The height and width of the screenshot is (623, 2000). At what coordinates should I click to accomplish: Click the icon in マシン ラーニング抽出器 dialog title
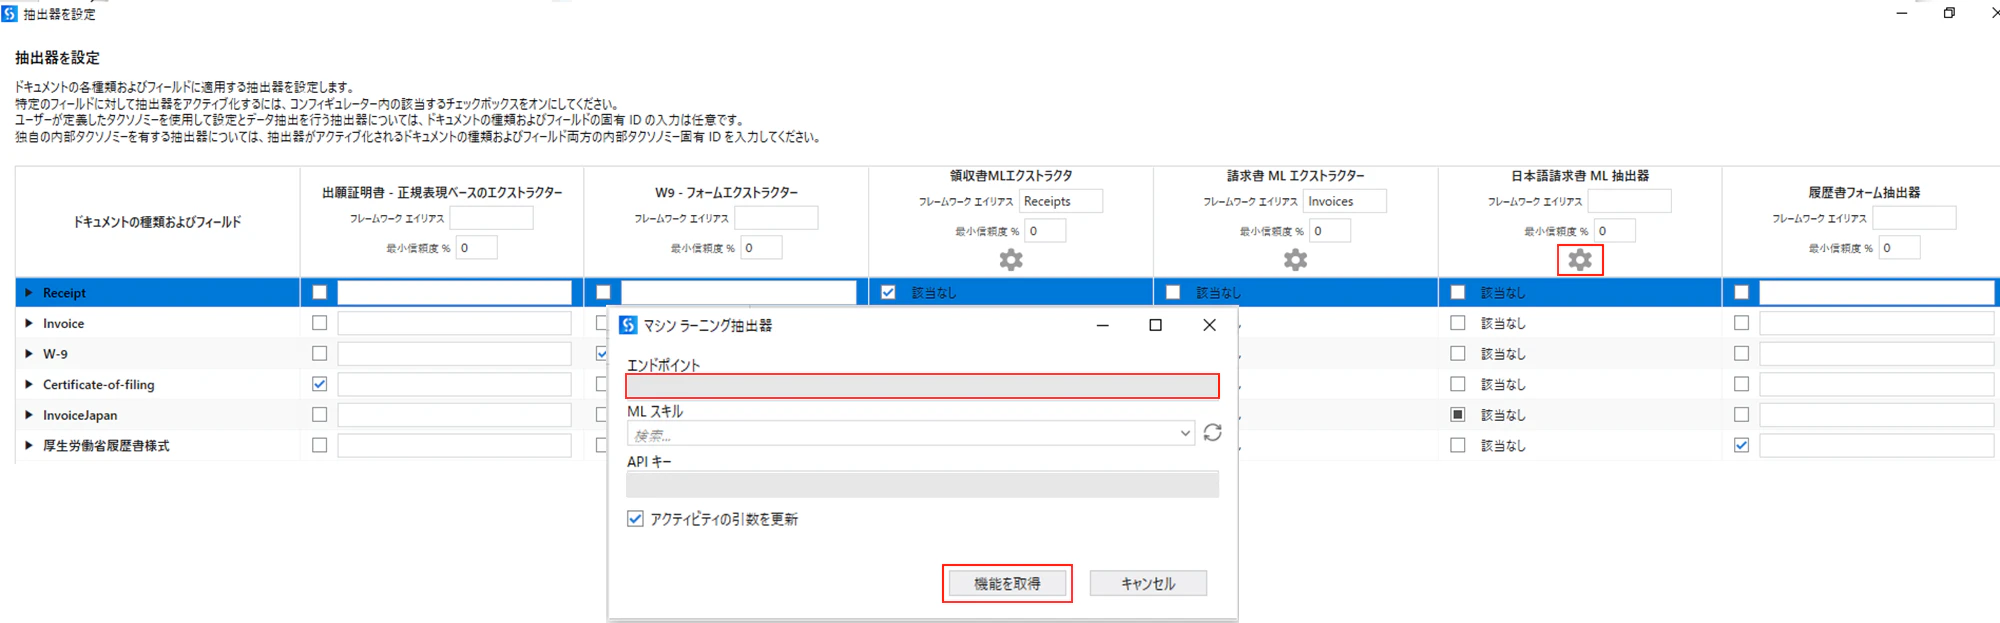click(628, 325)
